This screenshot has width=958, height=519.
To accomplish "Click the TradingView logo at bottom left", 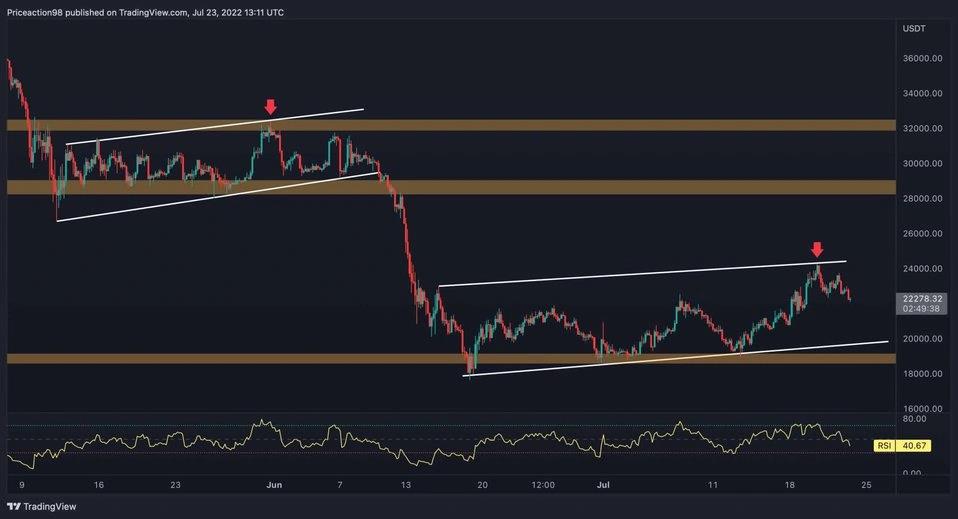I will click(x=42, y=506).
